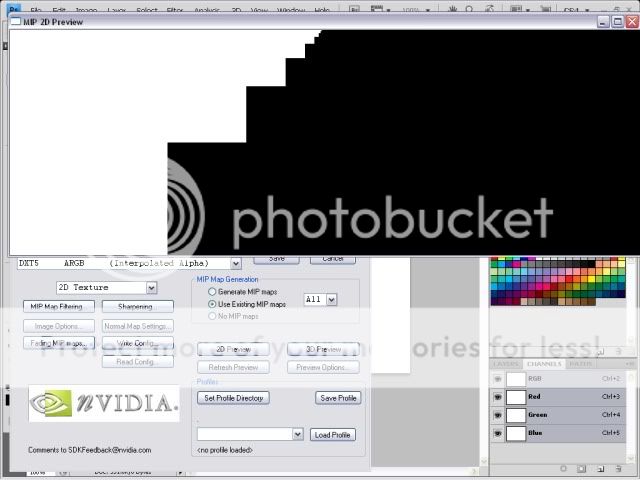Click the Load Profile button
Screen dimensions: 640x480
[333, 435]
